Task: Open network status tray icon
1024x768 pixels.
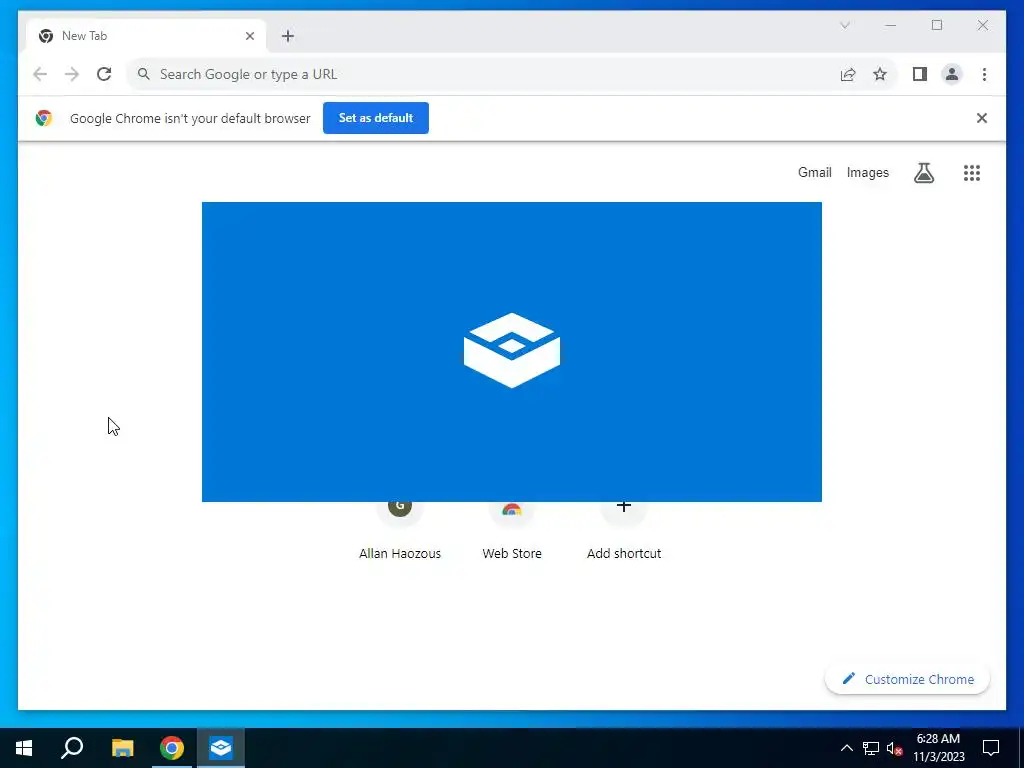Action: (x=871, y=748)
